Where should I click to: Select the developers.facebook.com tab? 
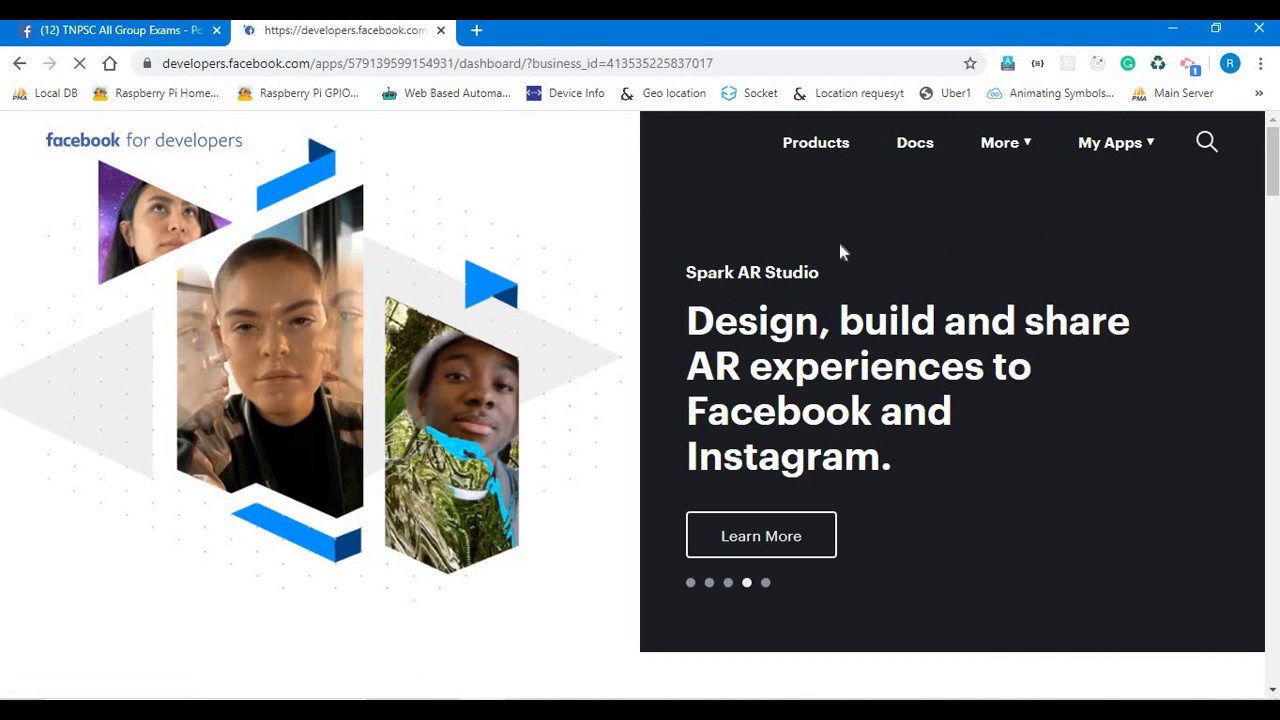[342, 30]
